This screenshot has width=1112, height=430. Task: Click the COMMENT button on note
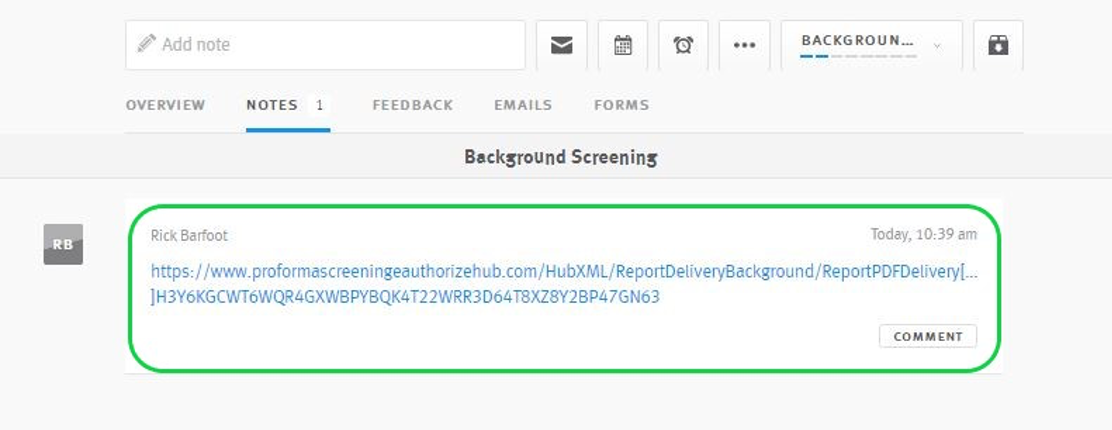[928, 336]
